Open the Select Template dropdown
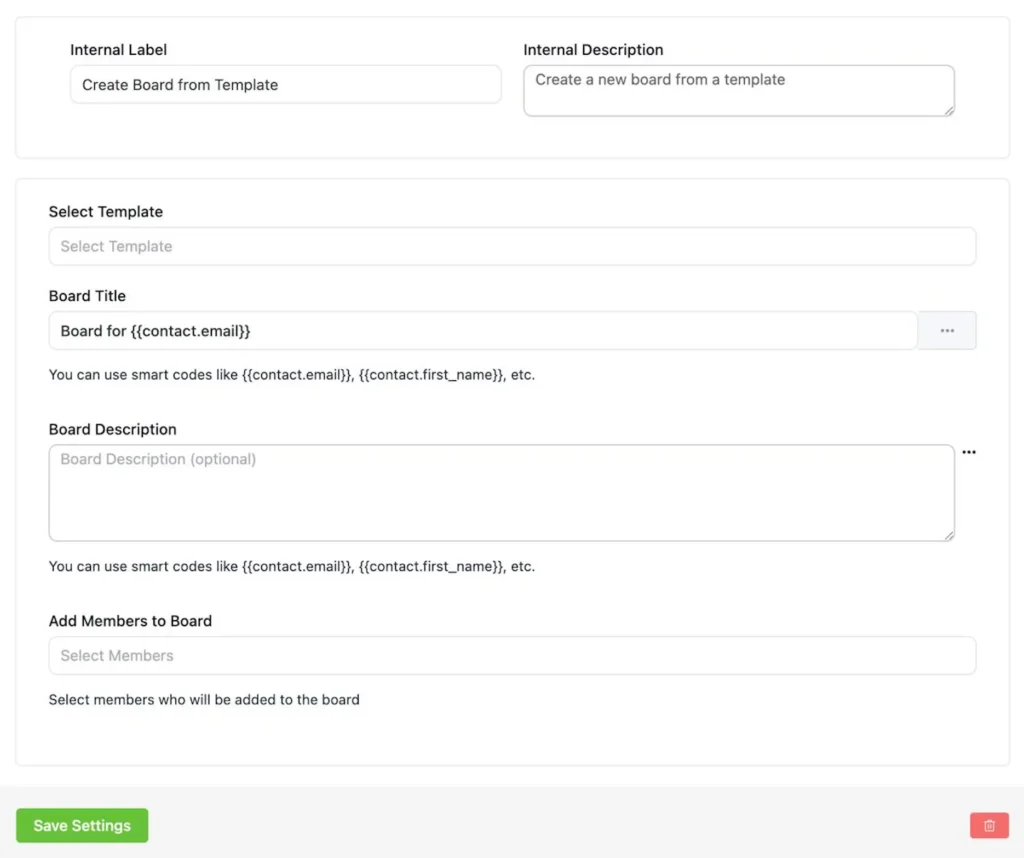The height and width of the screenshot is (858, 1024). click(512, 246)
